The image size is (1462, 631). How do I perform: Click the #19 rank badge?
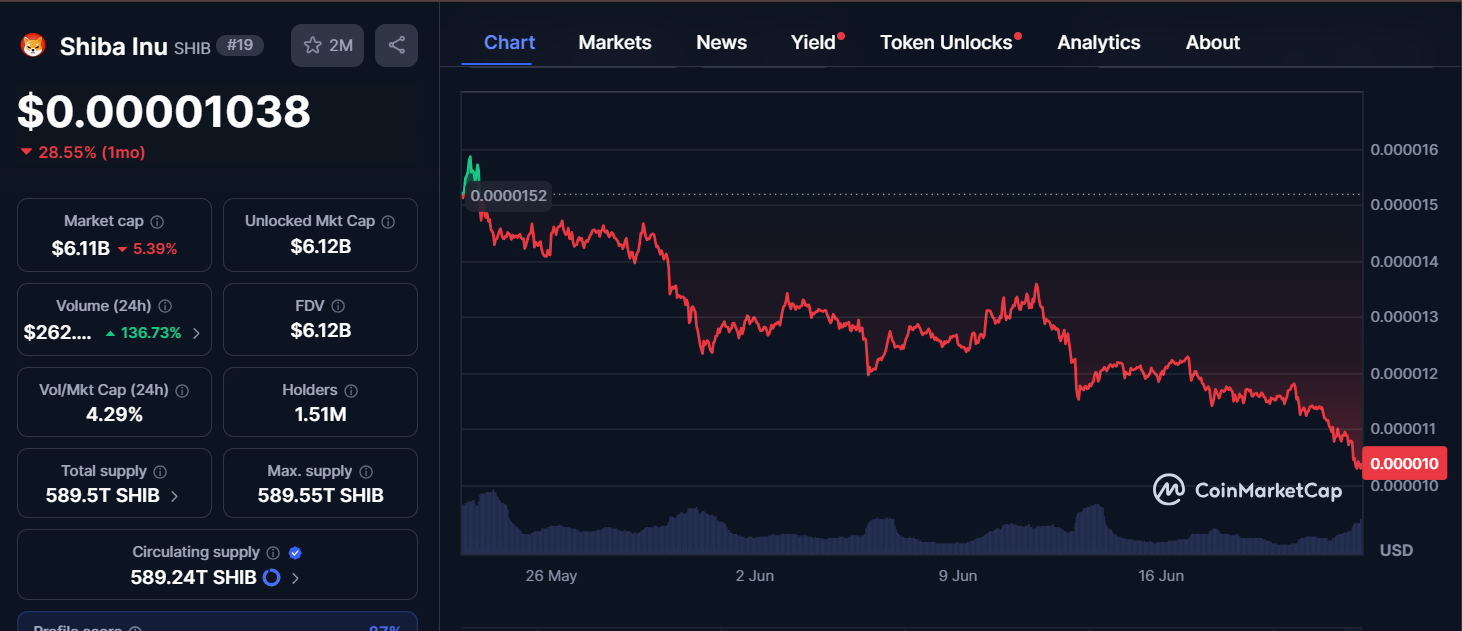pyautogui.click(x=240, y=46)
